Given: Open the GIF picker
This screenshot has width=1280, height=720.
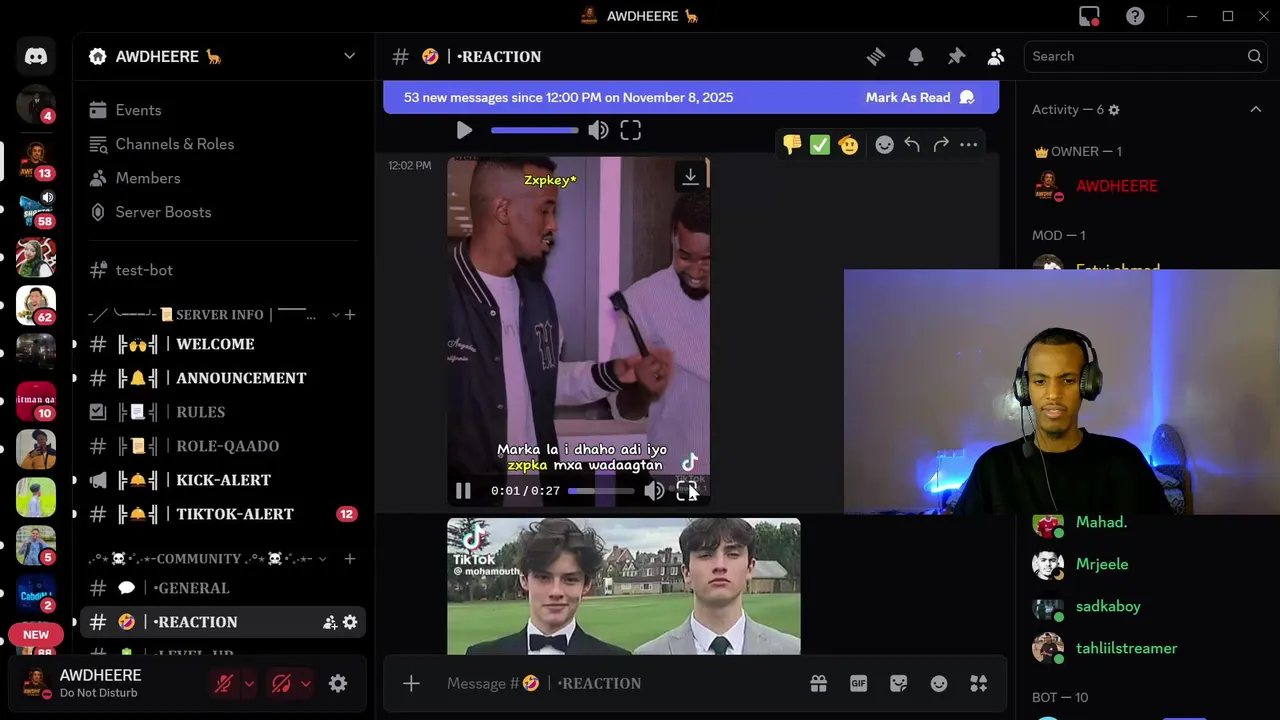Looking at the screenshot, I should 858,683.
